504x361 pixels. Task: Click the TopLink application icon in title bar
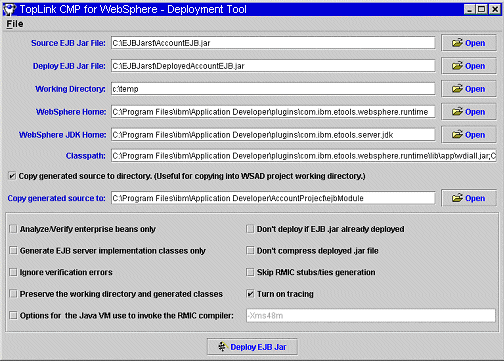10,9
